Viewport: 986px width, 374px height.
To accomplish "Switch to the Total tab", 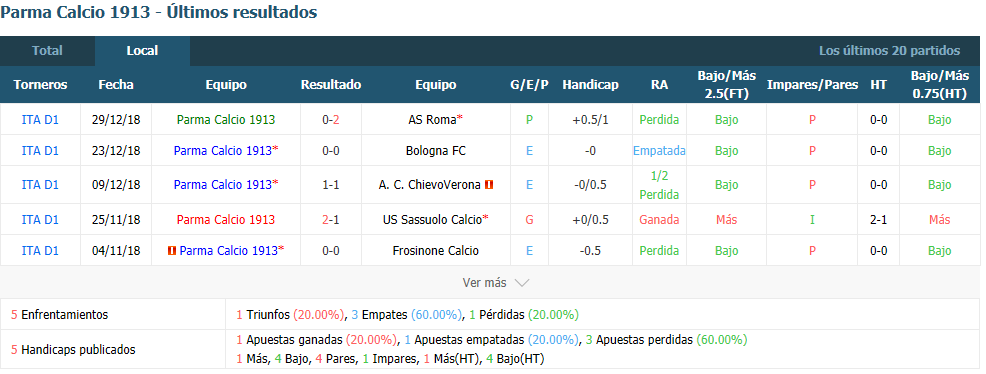I will [47, 51].
